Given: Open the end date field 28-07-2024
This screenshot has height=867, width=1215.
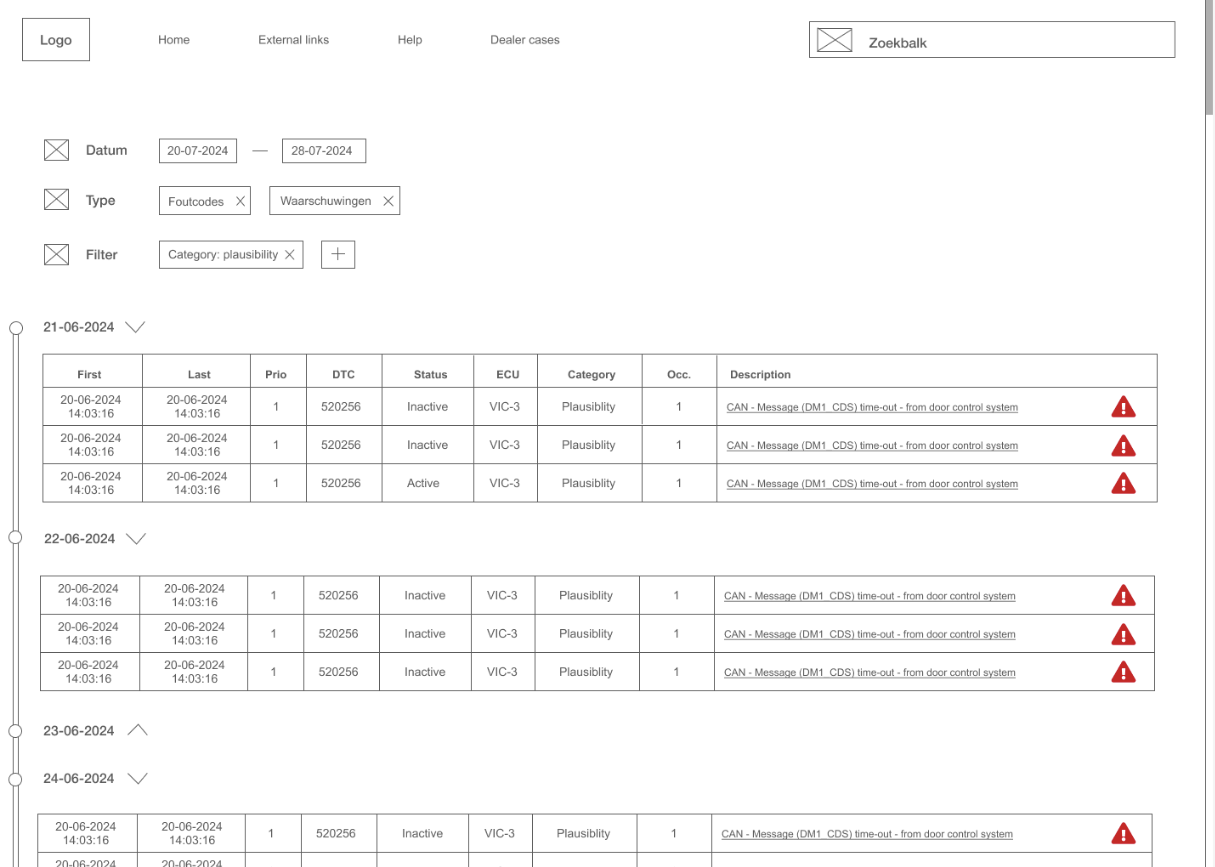Looking at the screenshot, I should [323, 151].
